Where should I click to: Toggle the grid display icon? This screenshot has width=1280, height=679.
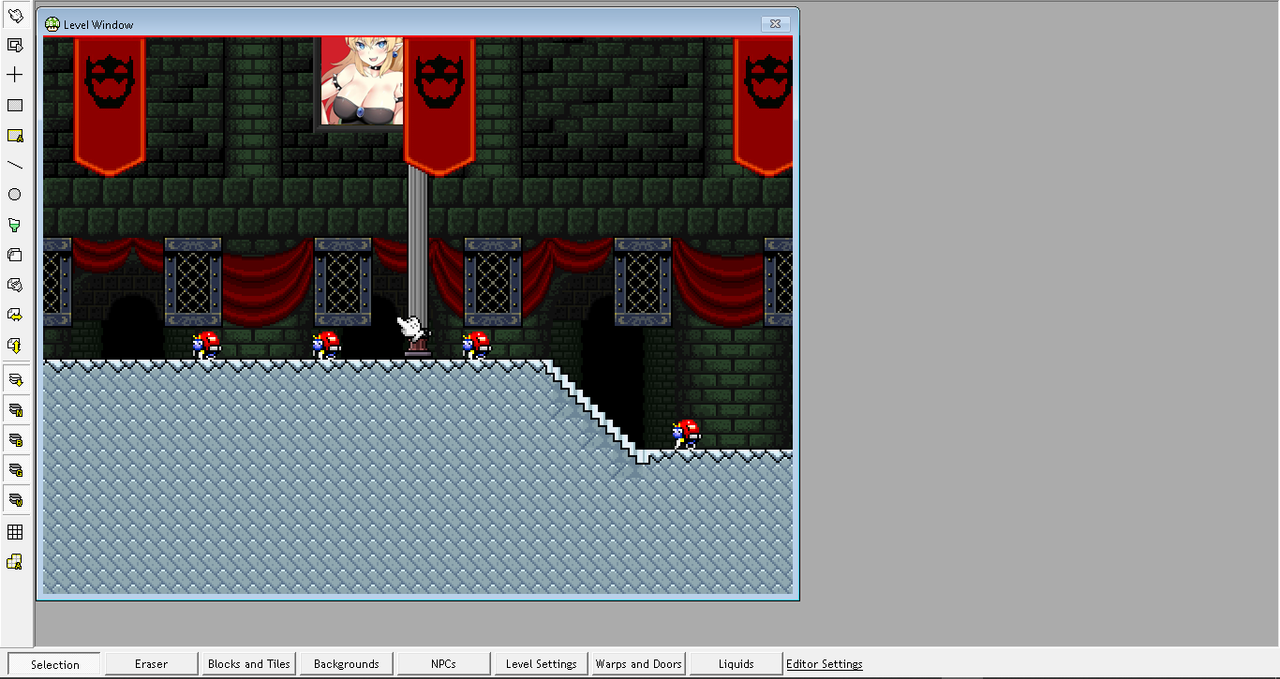[15, 532]
